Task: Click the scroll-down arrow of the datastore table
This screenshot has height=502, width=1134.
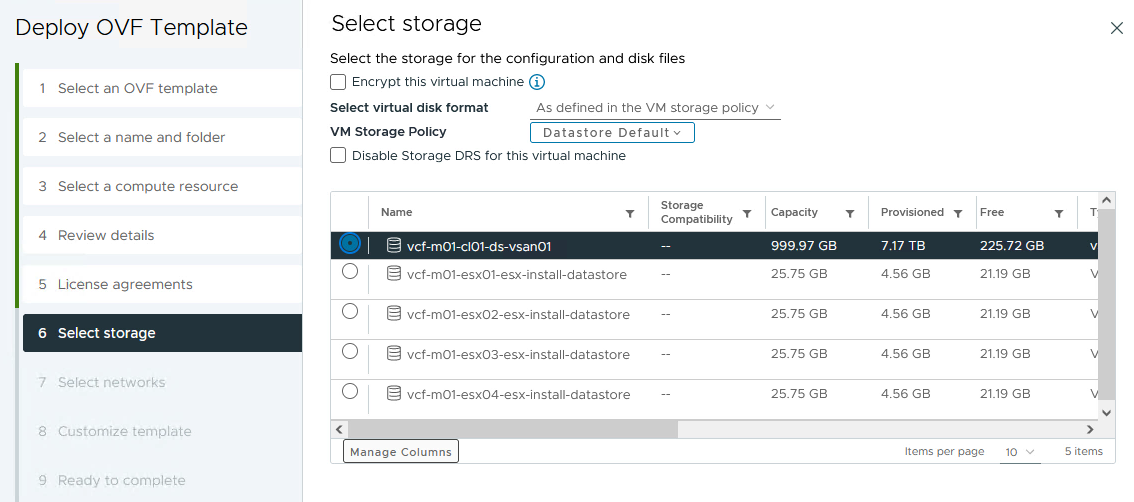Action: pos(1107,411)
